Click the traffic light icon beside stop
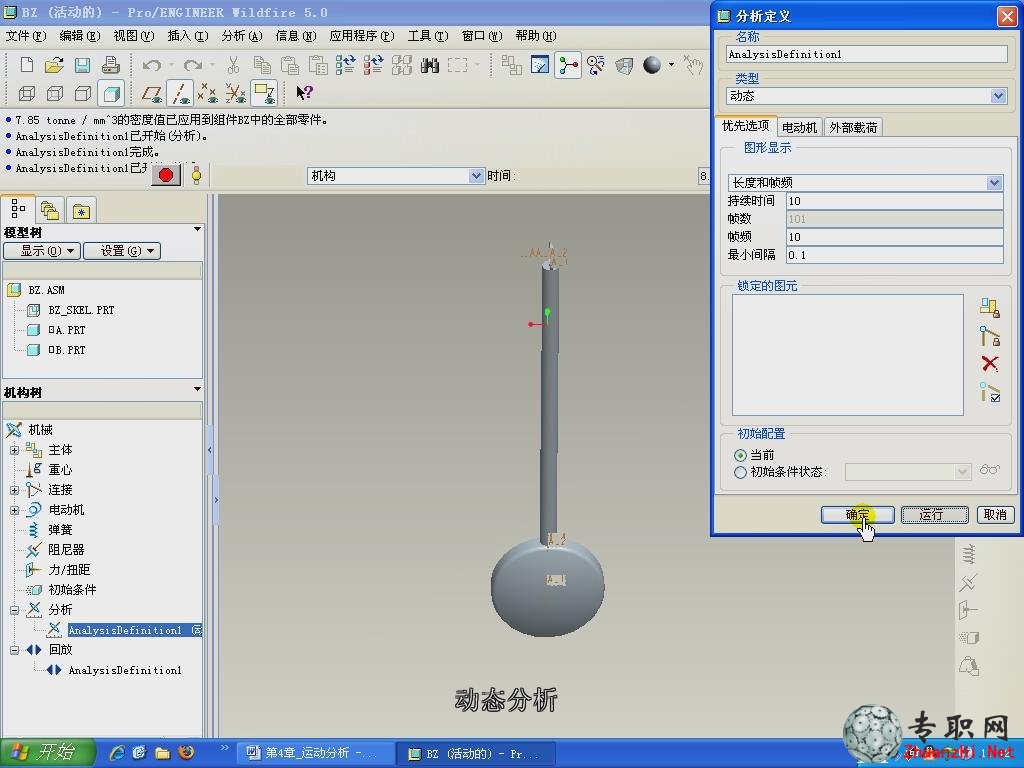Image resolution: width=1024 pixels, height=768 pixels. pos(196,175)
